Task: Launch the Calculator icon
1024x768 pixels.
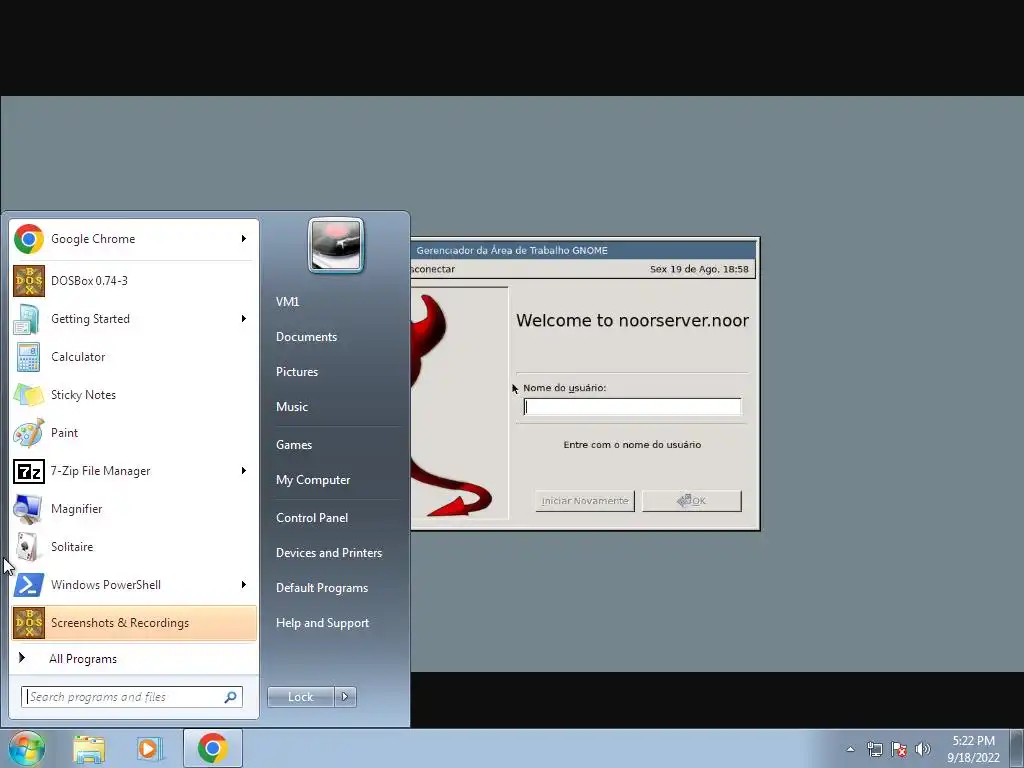Action: [x=29, y=357]
